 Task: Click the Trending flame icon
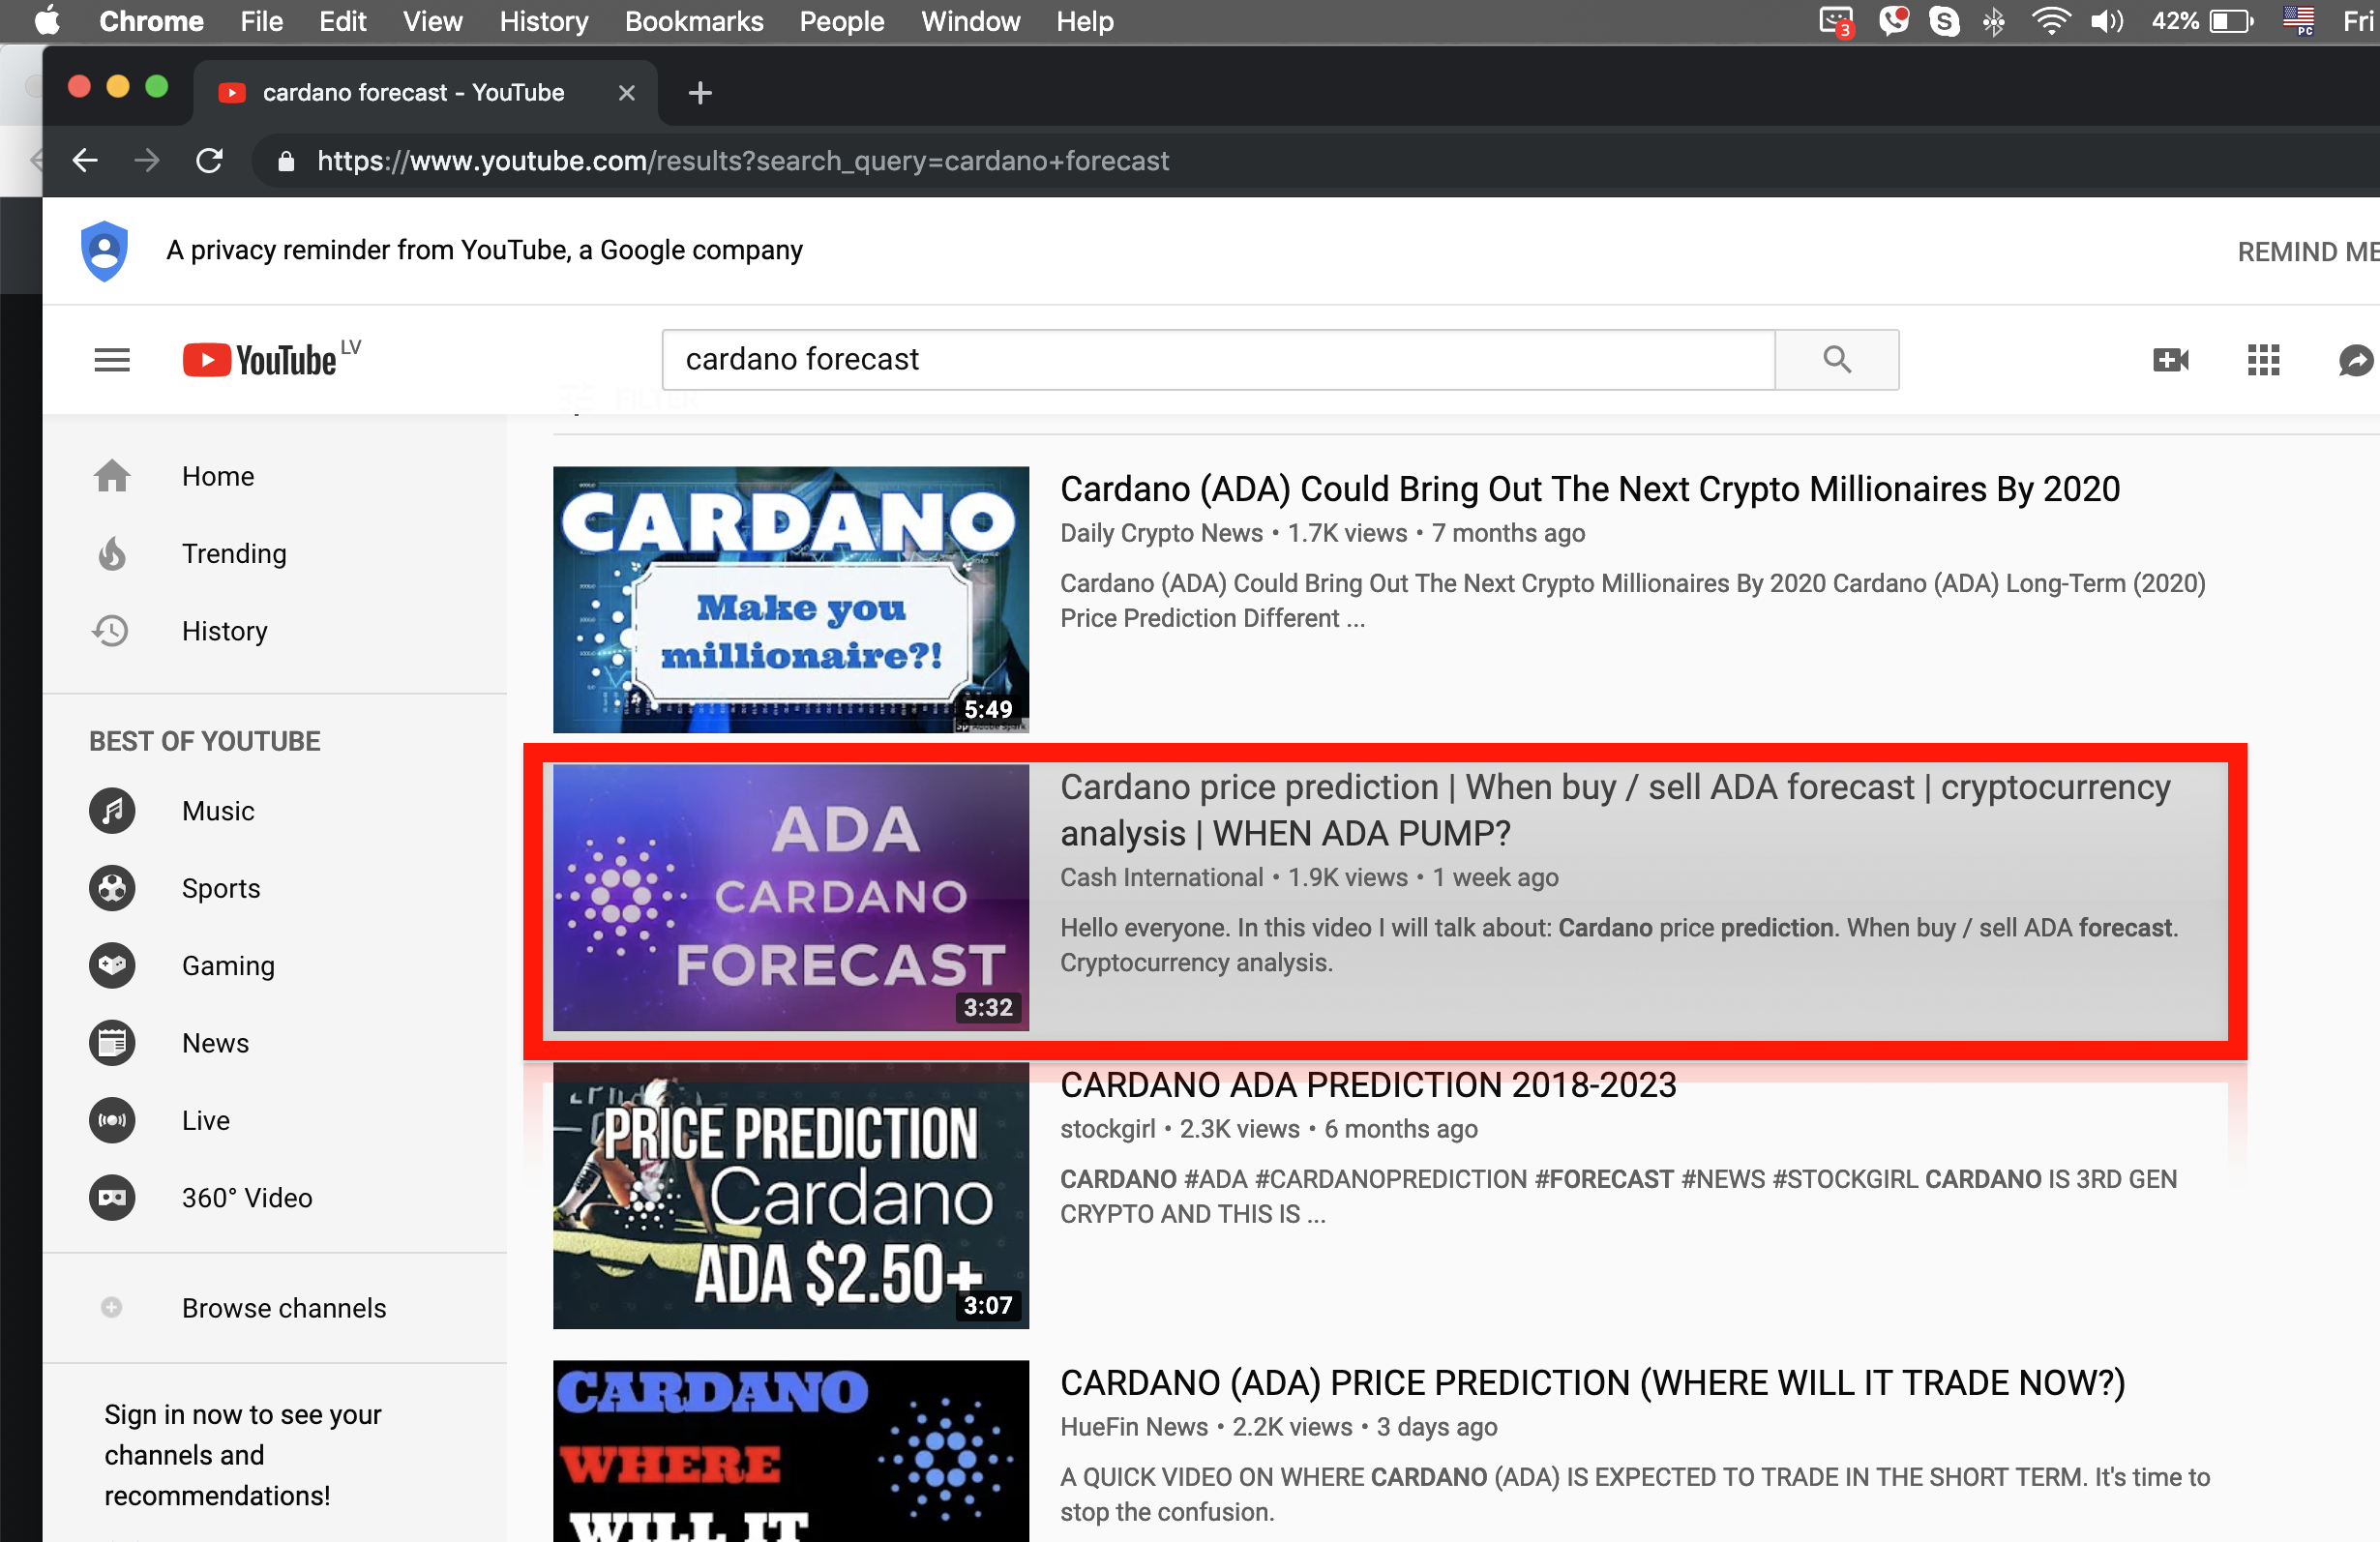[112, 553]
